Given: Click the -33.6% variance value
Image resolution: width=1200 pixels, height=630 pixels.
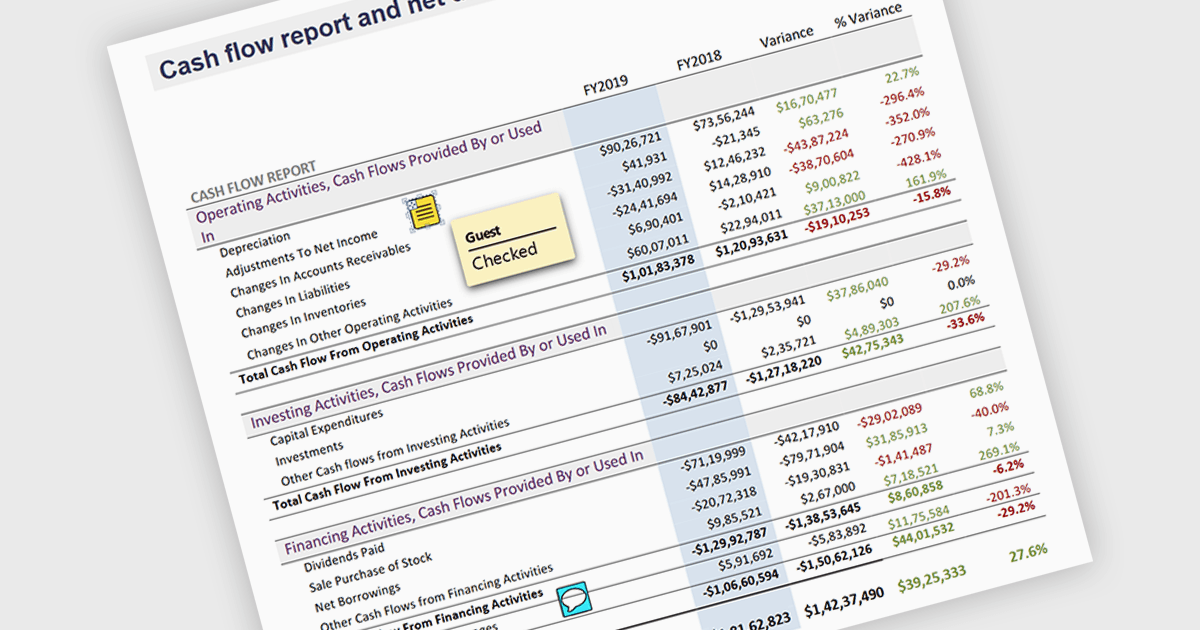Looking at the screenshot, I should coord(964,320).
